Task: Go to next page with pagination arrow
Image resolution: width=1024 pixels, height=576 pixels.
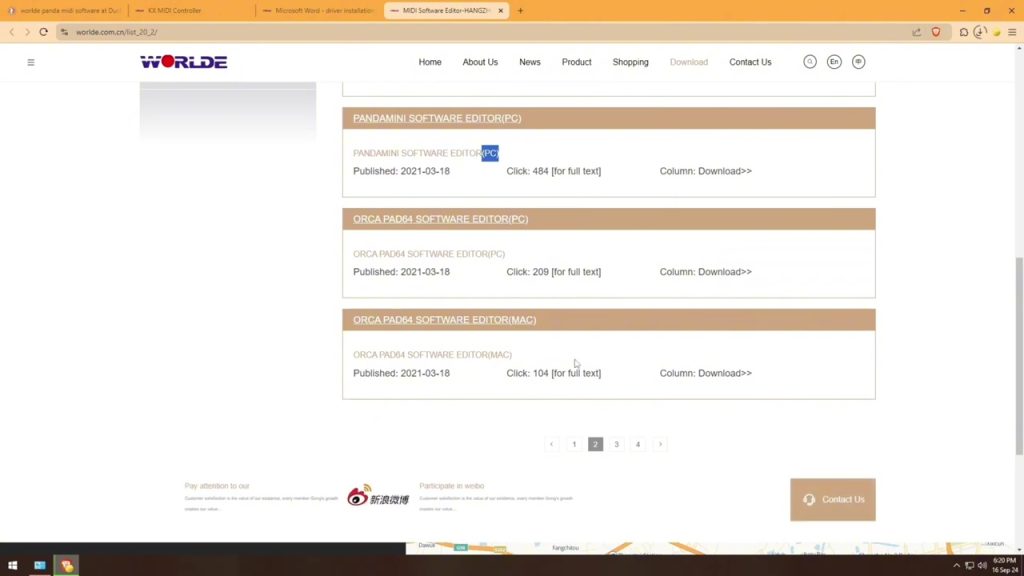Action: point(660,444)
